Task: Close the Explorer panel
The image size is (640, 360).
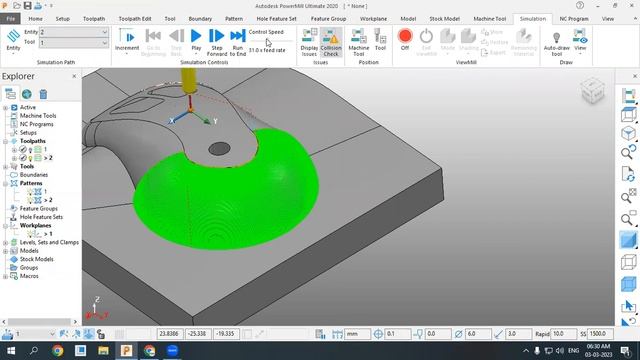Action: (74, 76)
